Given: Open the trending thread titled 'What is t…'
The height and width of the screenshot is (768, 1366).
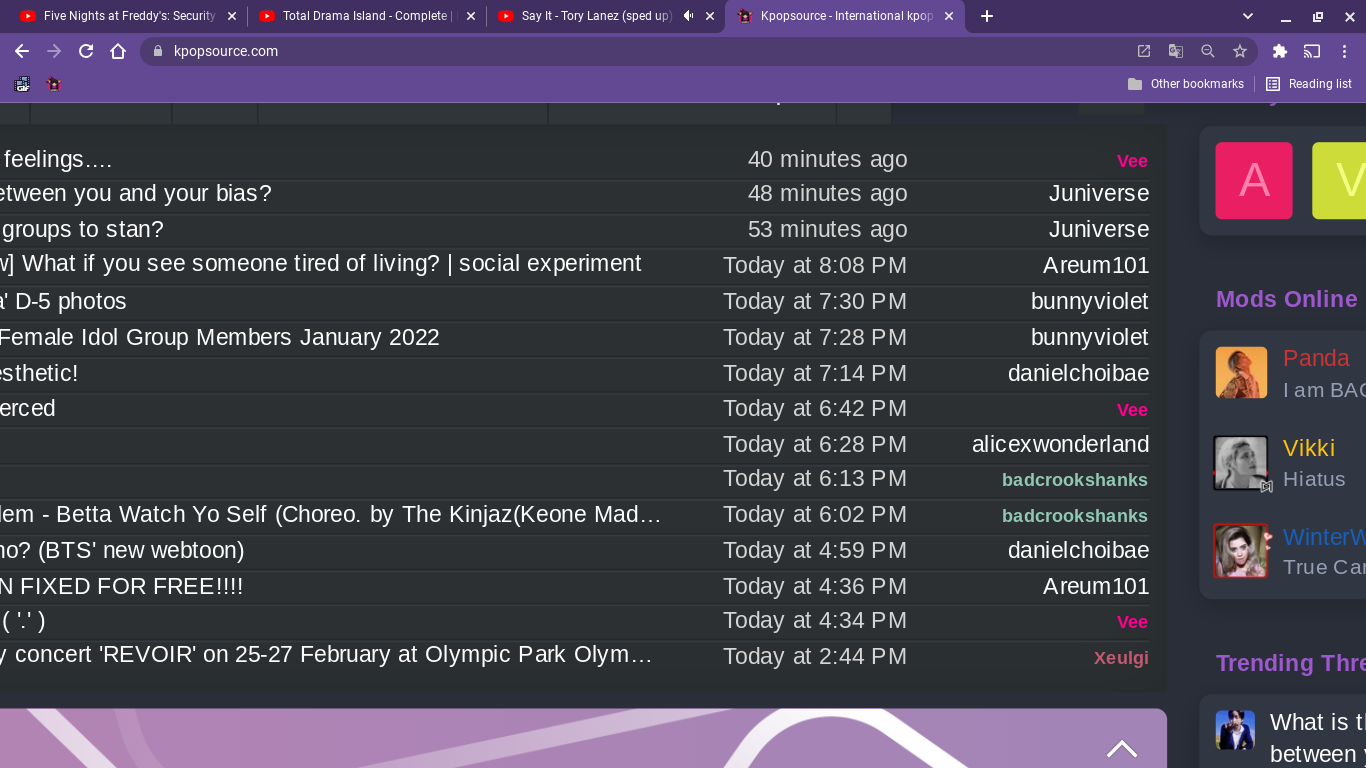Looking at the screenshot, I should [1317, 737].
